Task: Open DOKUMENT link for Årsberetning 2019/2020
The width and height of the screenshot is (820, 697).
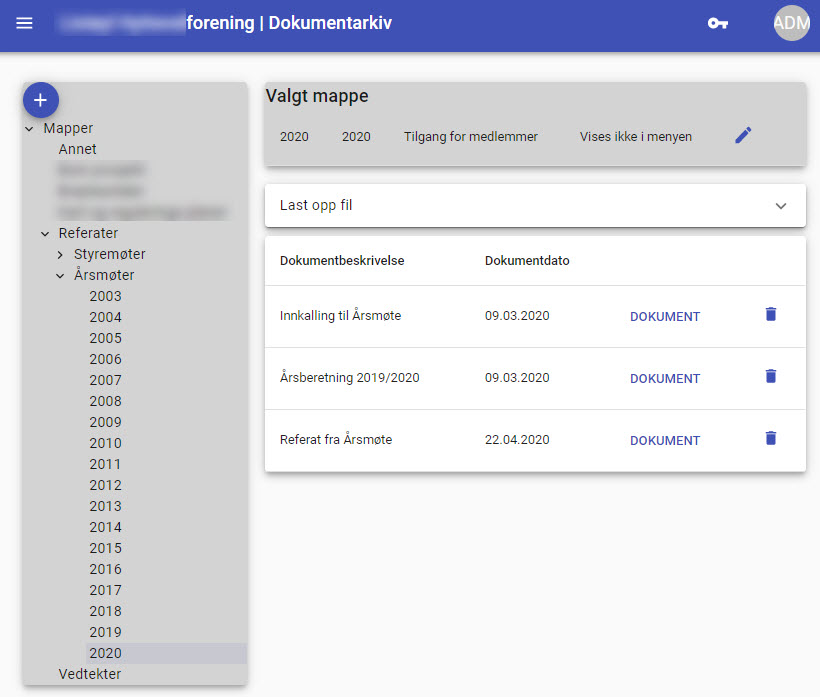Action: pyautogui.click(x=664, y=379)
